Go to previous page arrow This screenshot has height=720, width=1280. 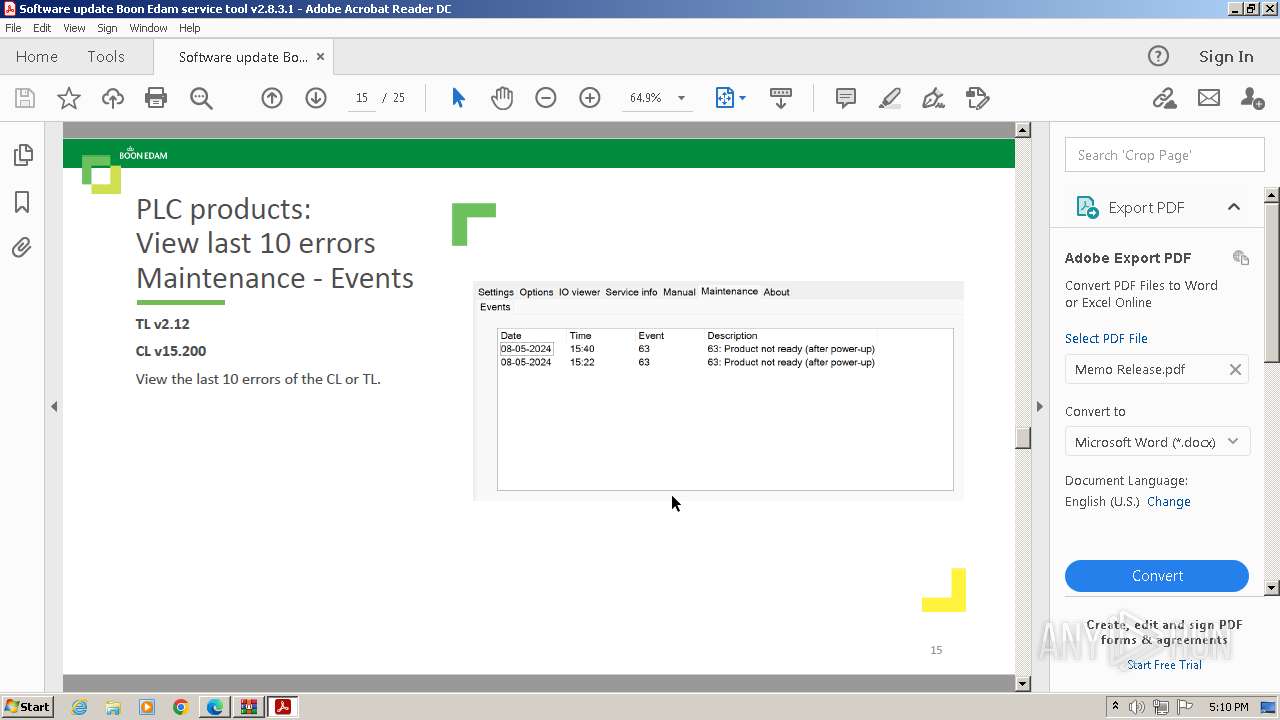[272, 98]
